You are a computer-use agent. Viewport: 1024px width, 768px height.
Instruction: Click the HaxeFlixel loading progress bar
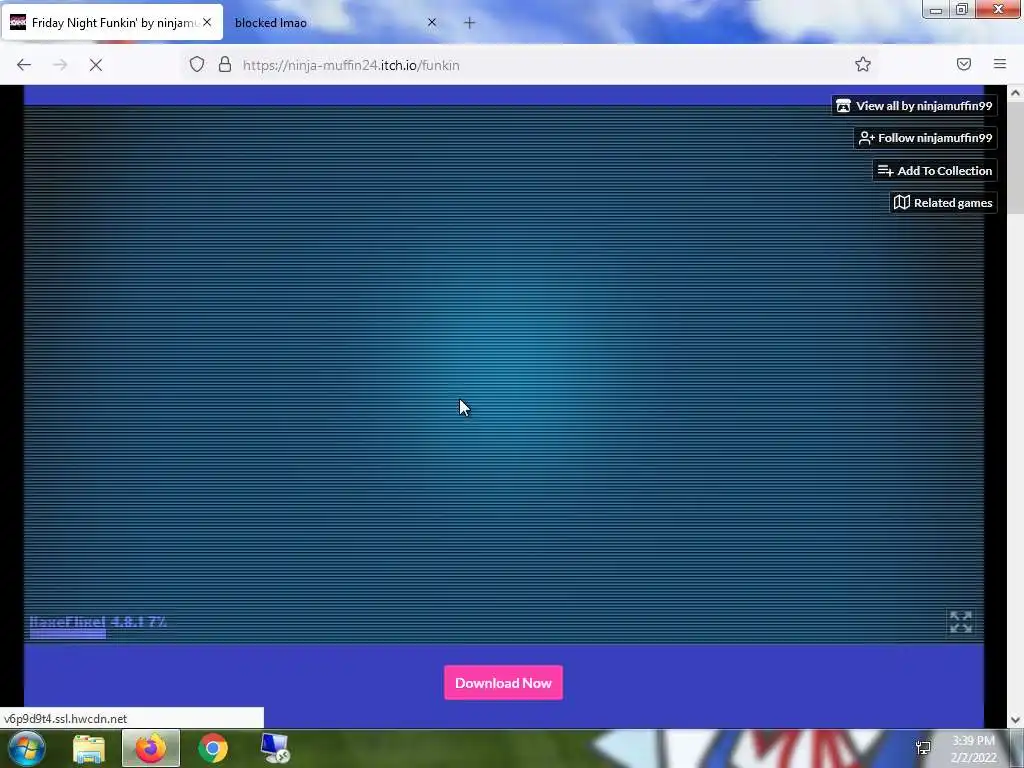[x=68, y=633]
